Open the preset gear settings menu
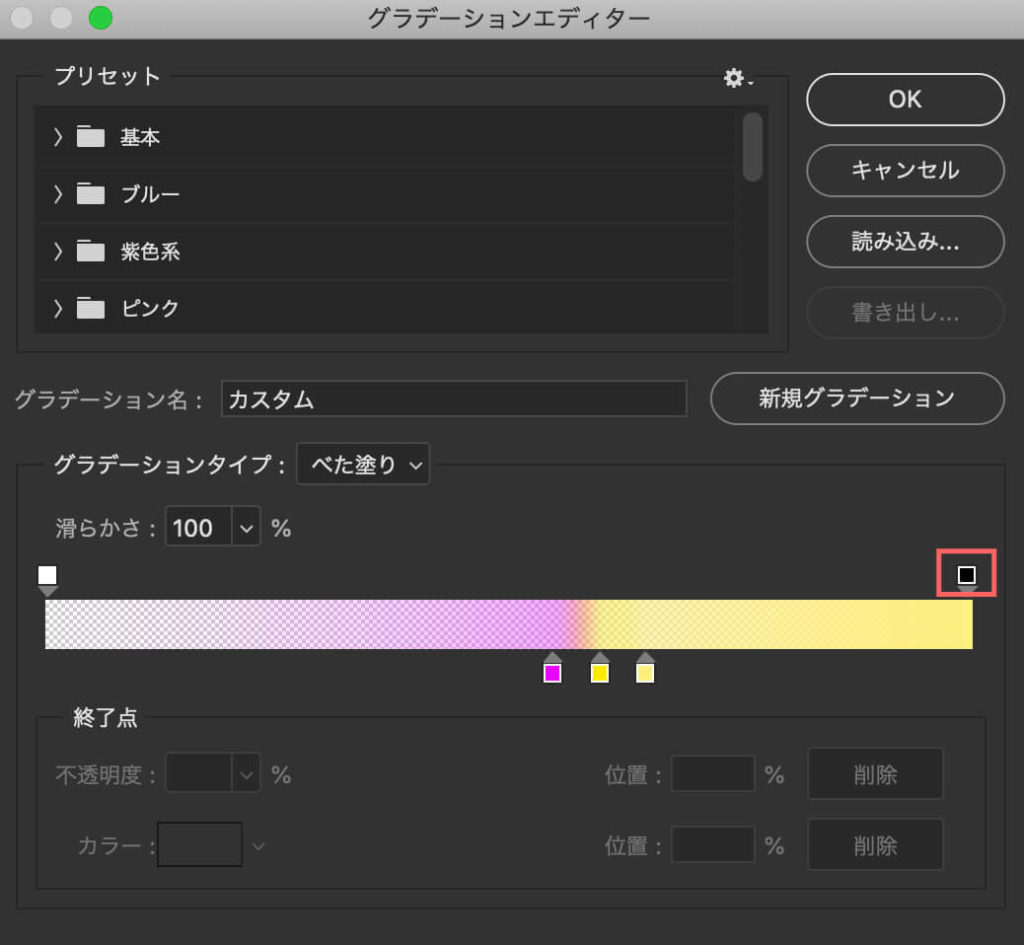Image resolution: width=1024 pixels, height=945 pixels. [737, 78]
